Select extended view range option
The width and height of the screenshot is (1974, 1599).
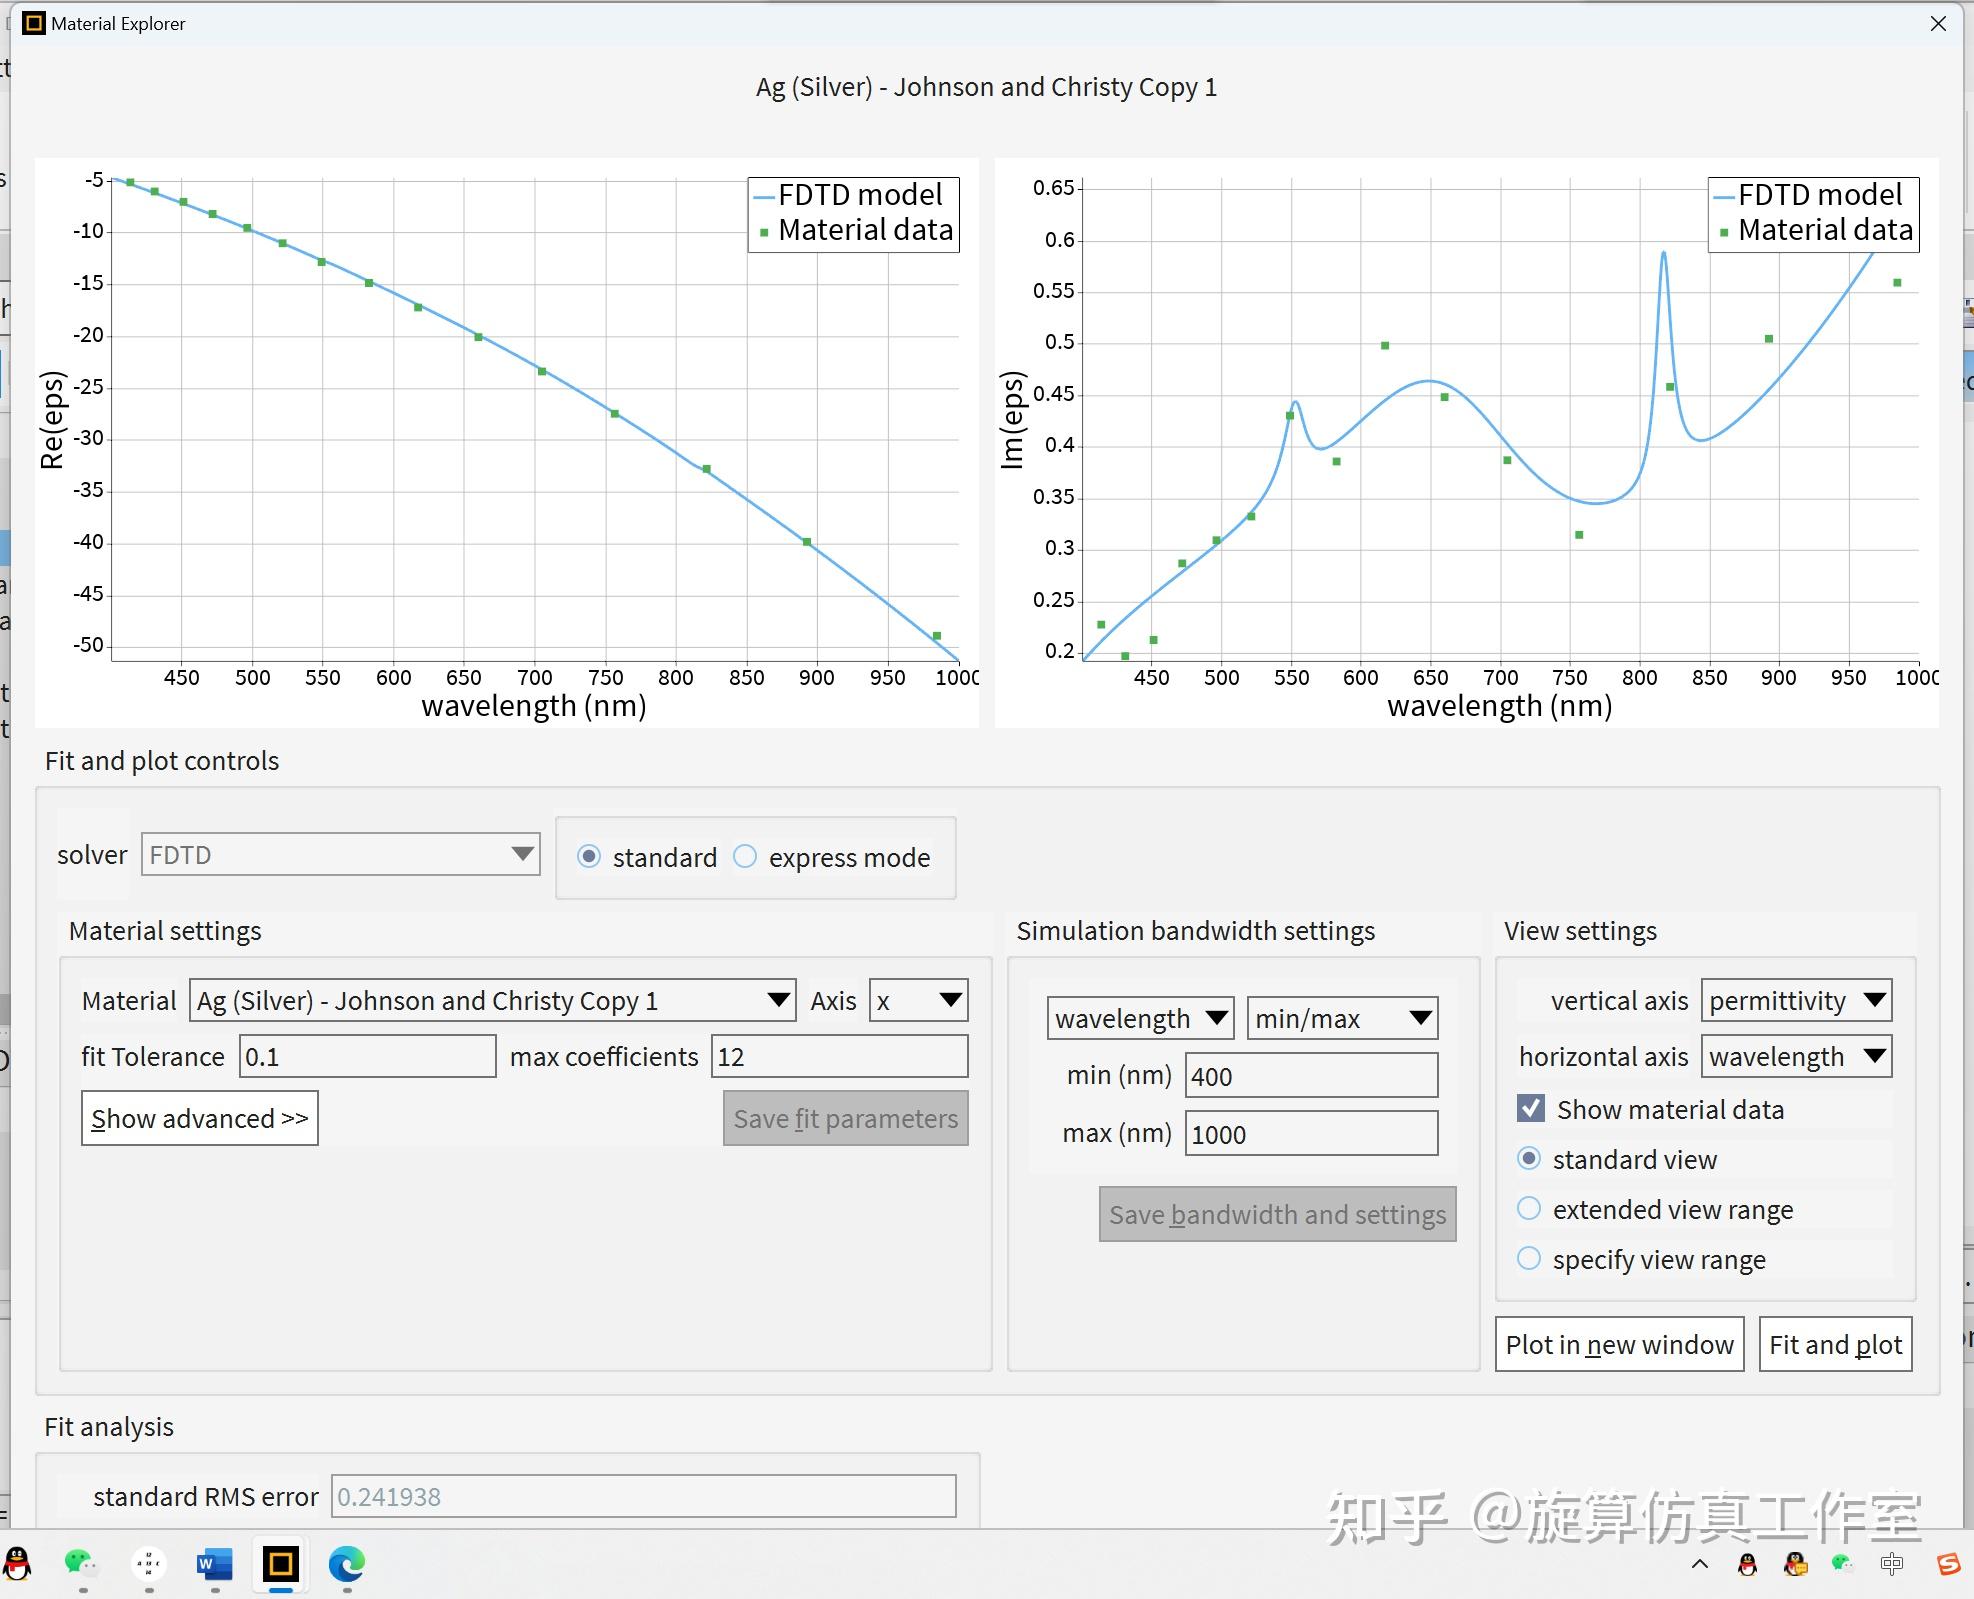pos(1529,1208)
